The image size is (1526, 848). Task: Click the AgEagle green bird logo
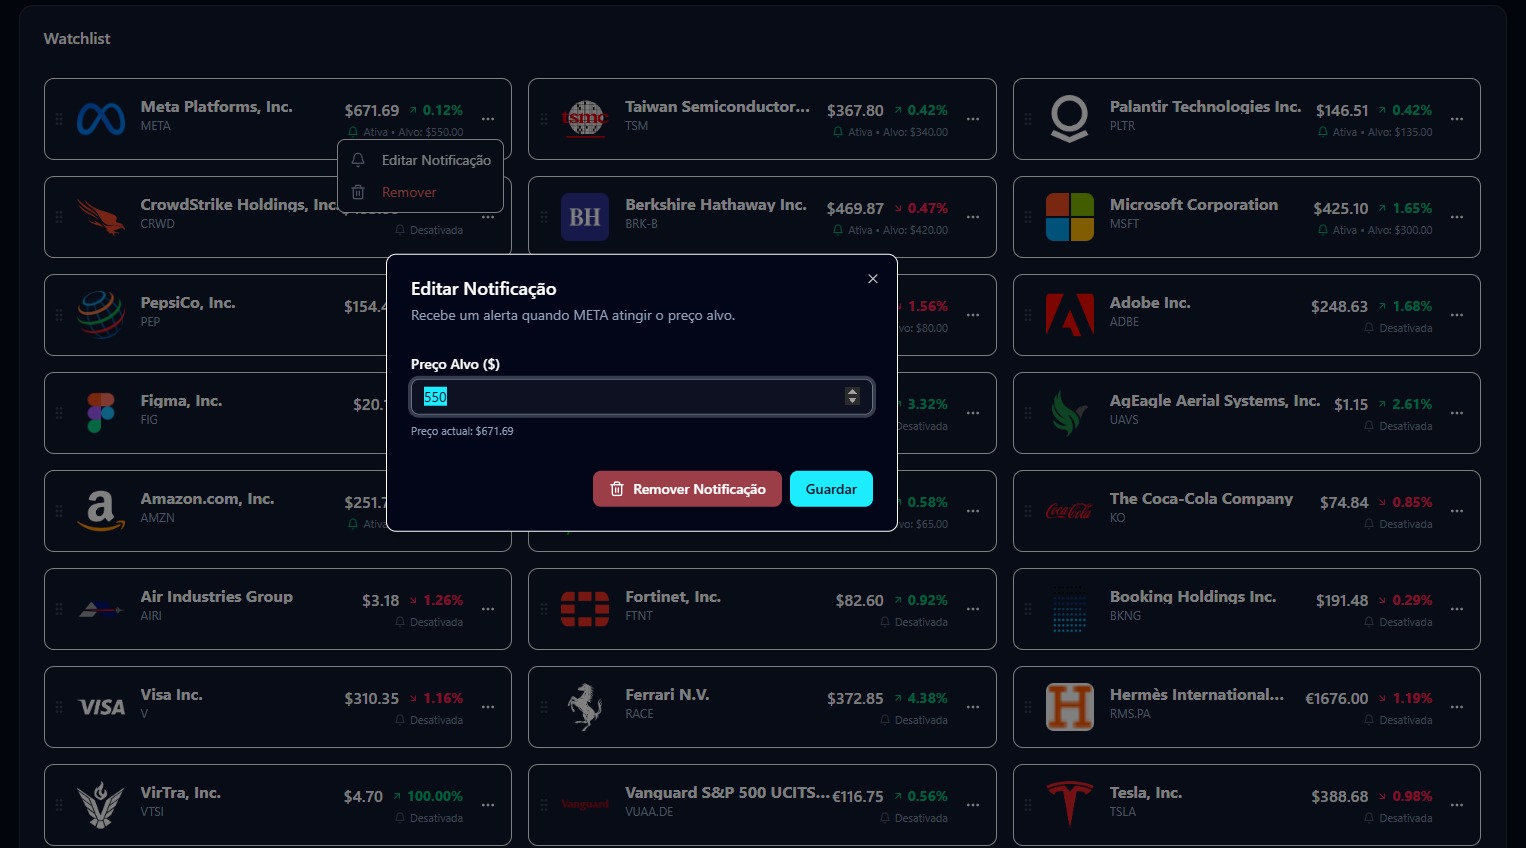[1069, 413]
